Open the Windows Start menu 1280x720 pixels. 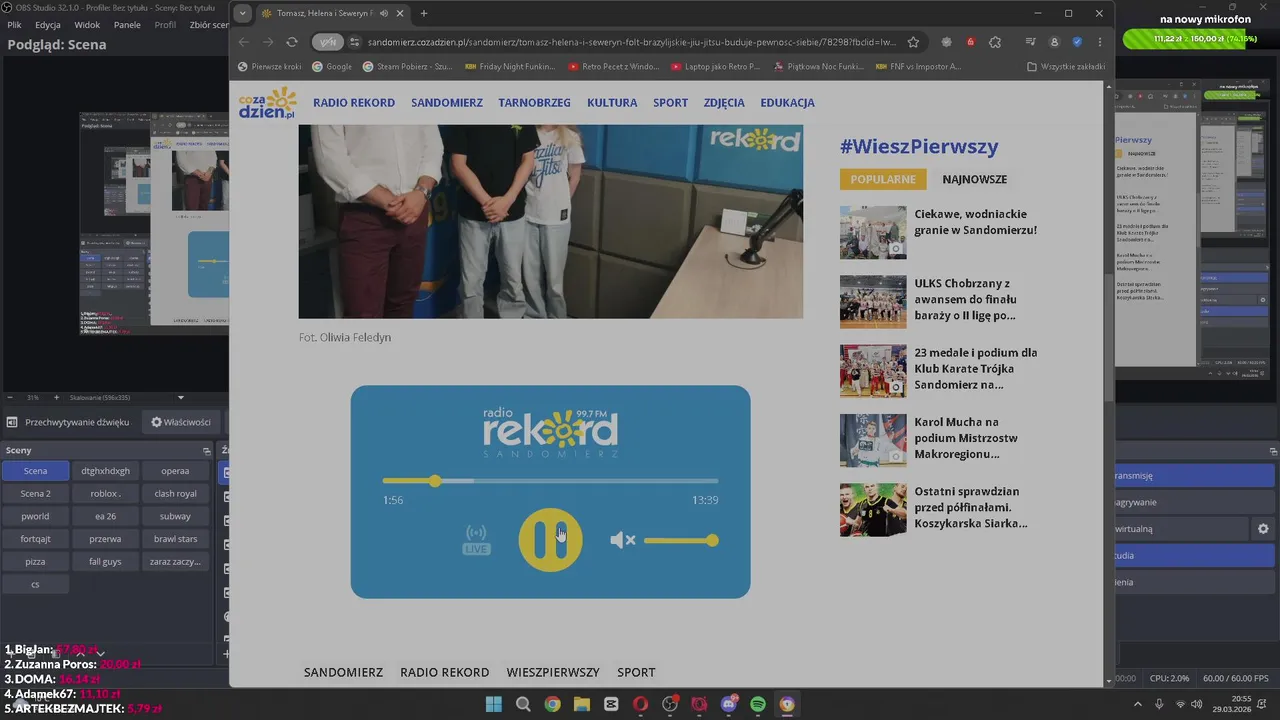tap(494, 704)
